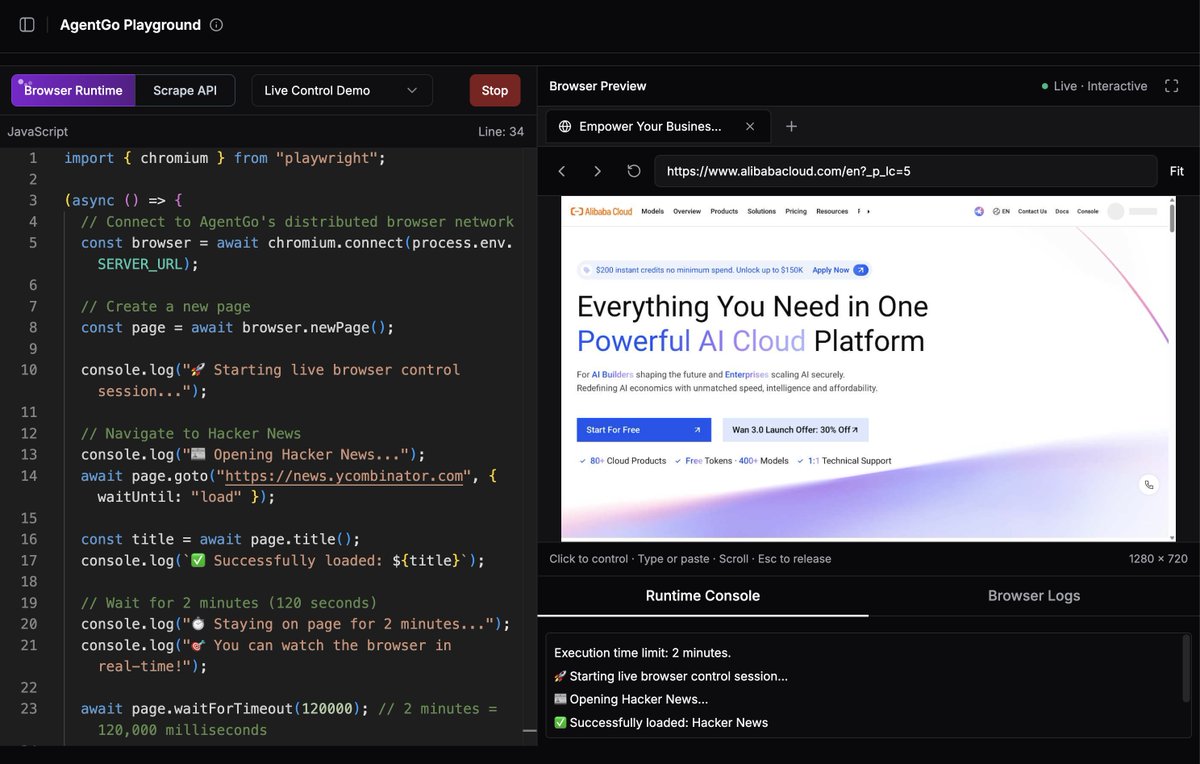Screen dimensions: 1200x764
Task: Open the Resources menu on the webpage
Action: coord(832,211)
